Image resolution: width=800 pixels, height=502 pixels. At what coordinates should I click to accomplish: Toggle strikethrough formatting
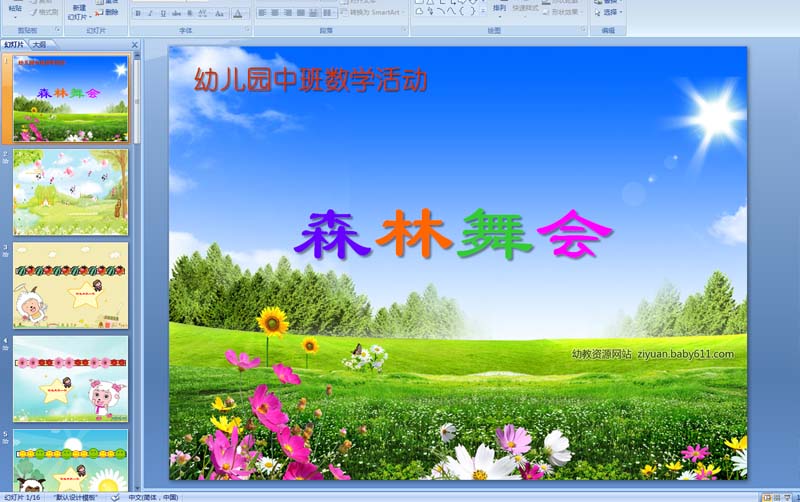click(x=177, y=13)
